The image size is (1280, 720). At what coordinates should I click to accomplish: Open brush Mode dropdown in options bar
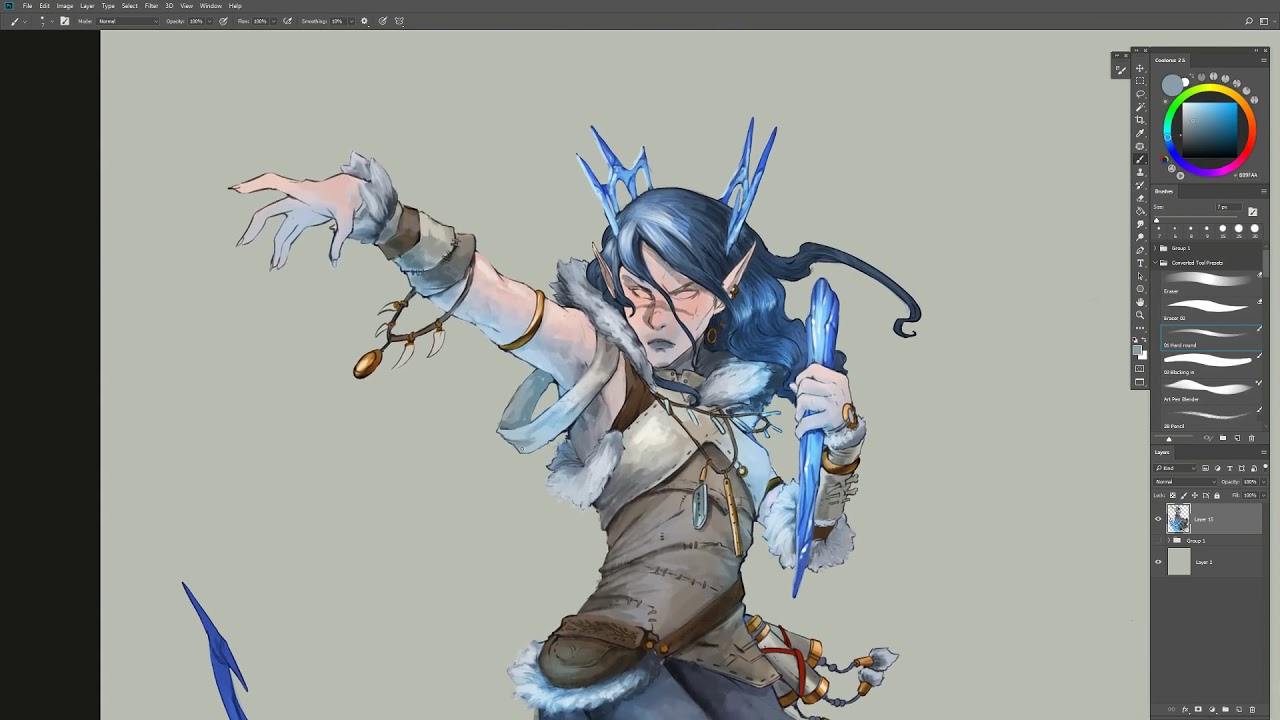tap(127, 21)
